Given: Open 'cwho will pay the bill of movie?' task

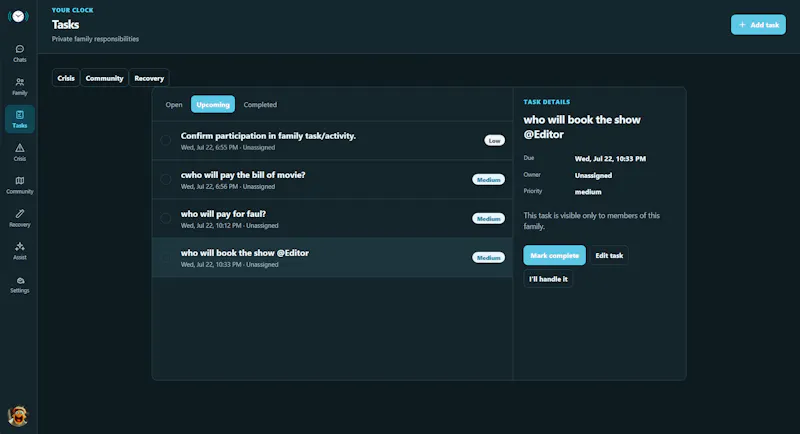Looking at the screenshot, I should [x=332, y=180].
